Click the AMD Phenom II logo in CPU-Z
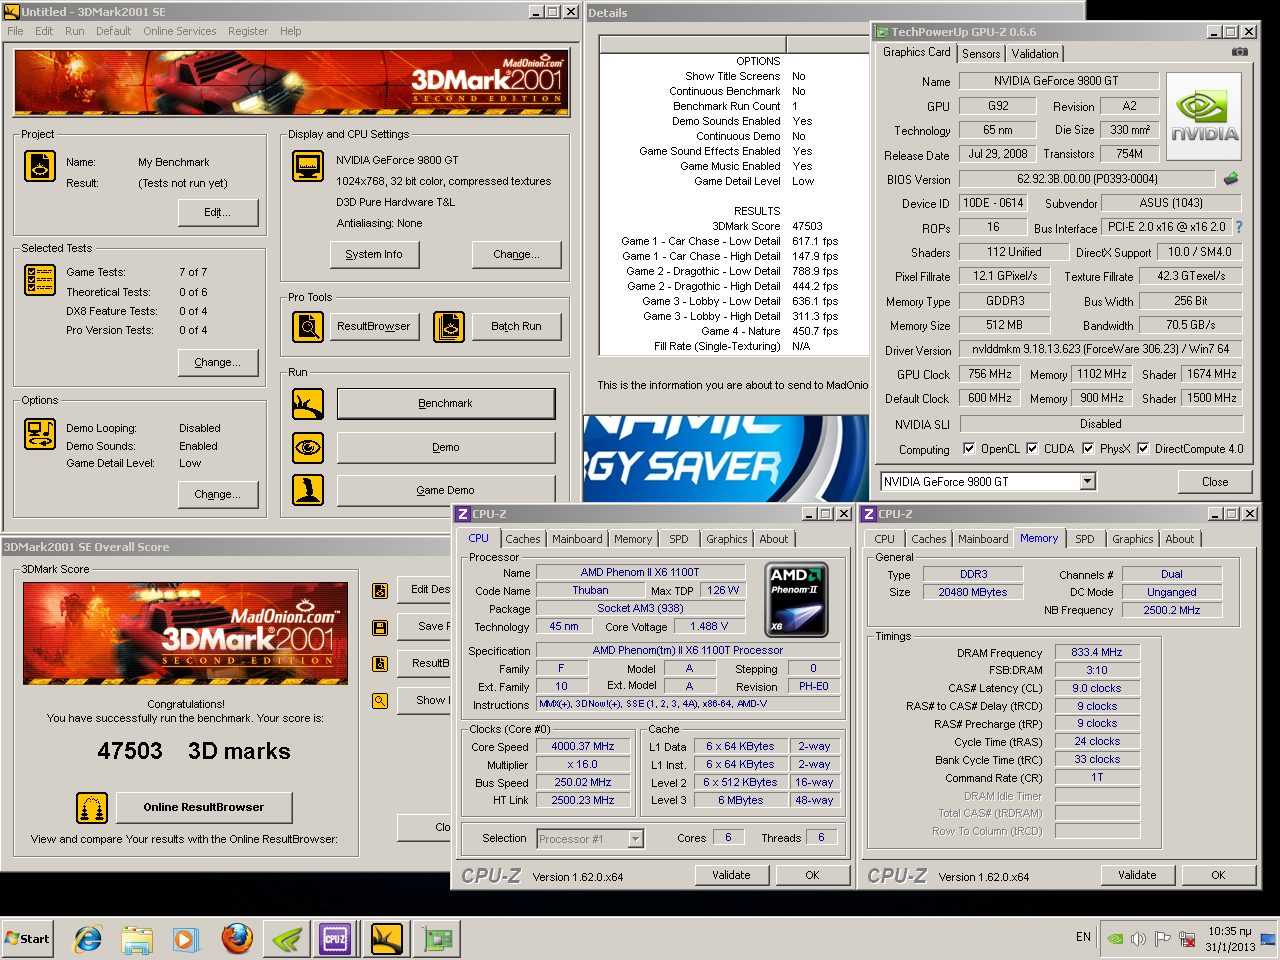This screenshot has height=960, width=1280. [x=797, y=600]
